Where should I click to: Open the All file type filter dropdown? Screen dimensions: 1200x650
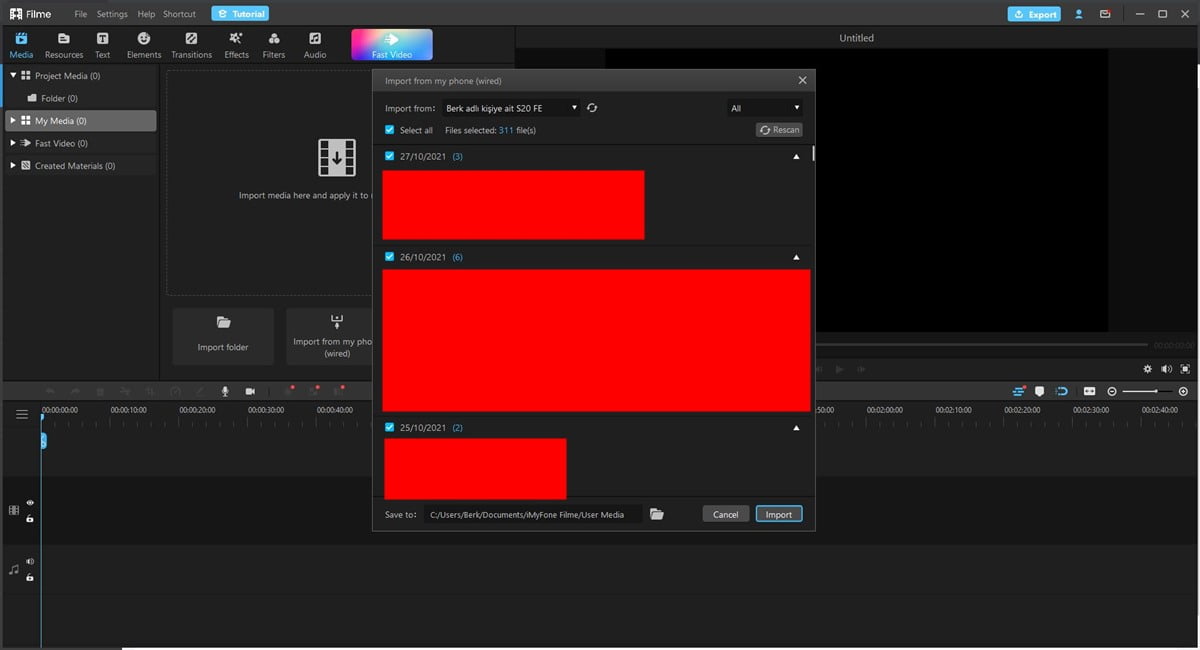[765, 108]
